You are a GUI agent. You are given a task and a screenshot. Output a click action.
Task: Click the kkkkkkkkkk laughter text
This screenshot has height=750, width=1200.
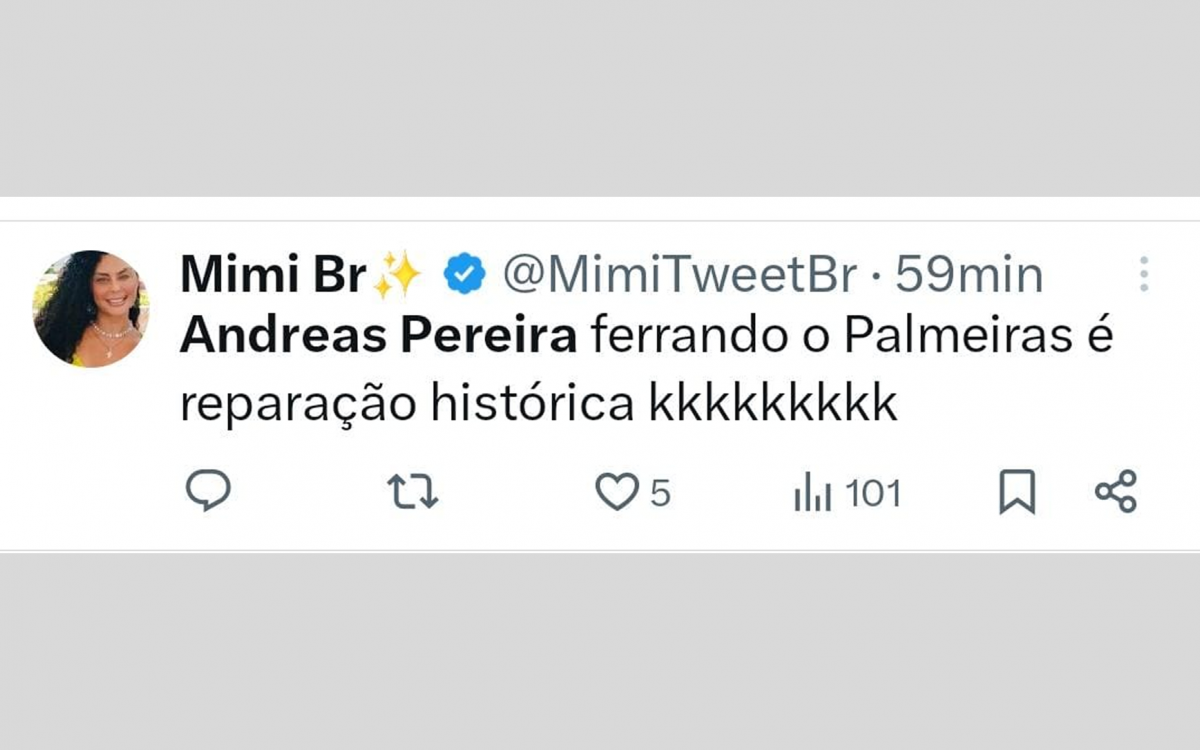770,400
